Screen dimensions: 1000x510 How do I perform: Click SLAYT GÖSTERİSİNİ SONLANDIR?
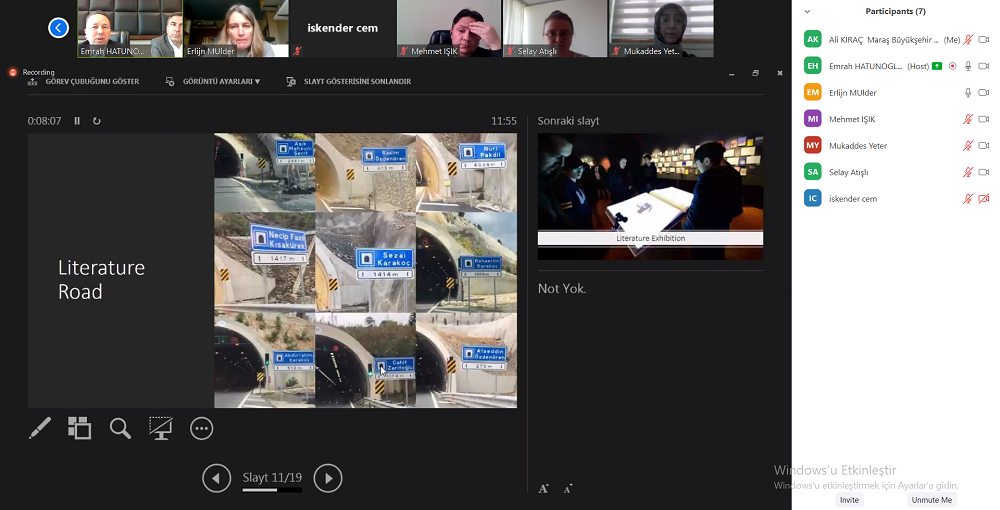[348, 82]
